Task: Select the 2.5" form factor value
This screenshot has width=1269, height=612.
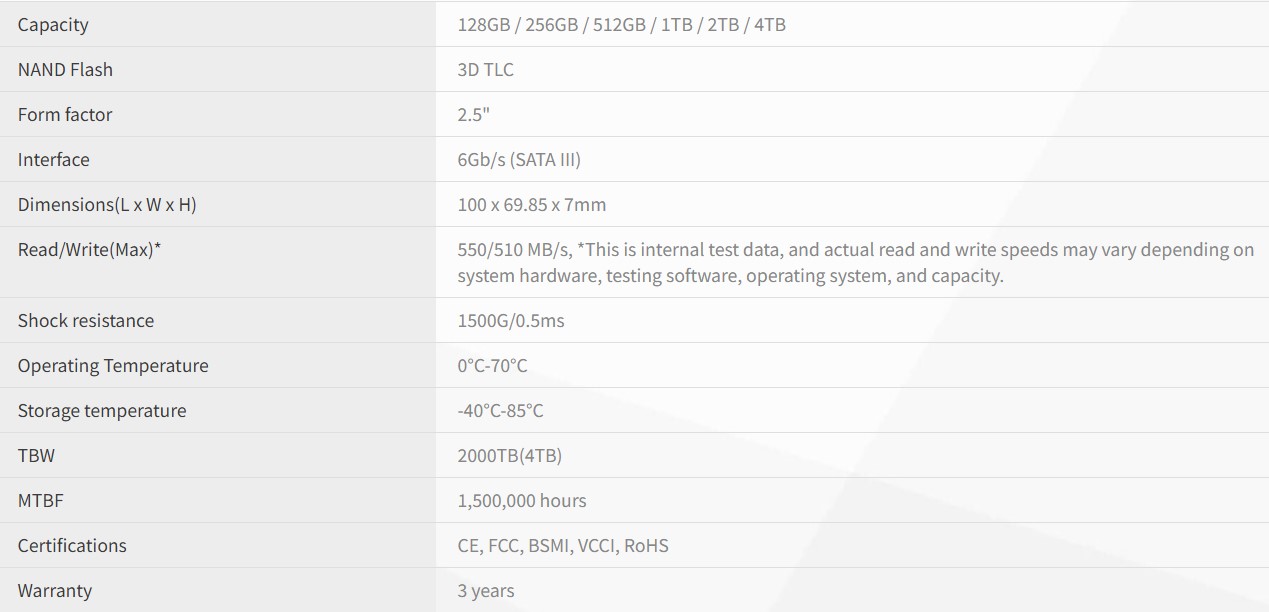Action: (473, 114)
